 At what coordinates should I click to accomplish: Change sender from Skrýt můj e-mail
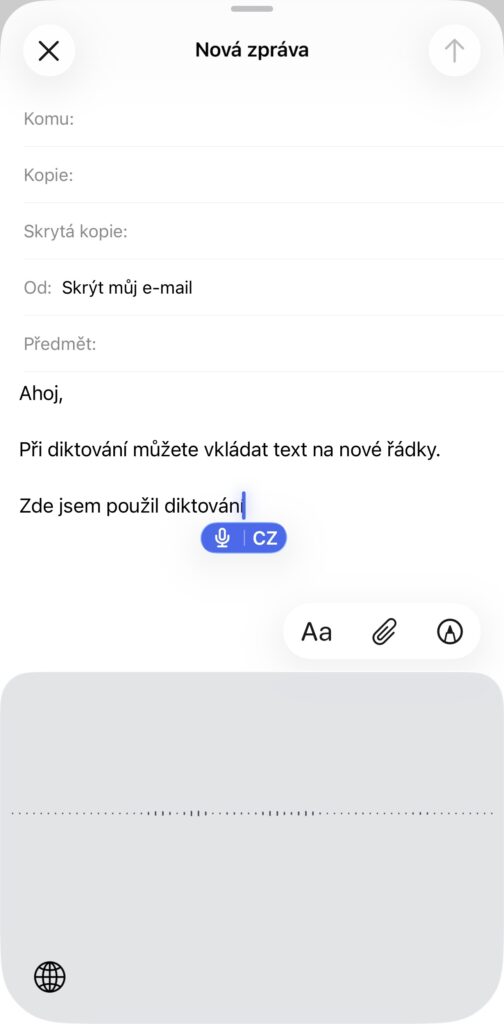tap(127, 287)
